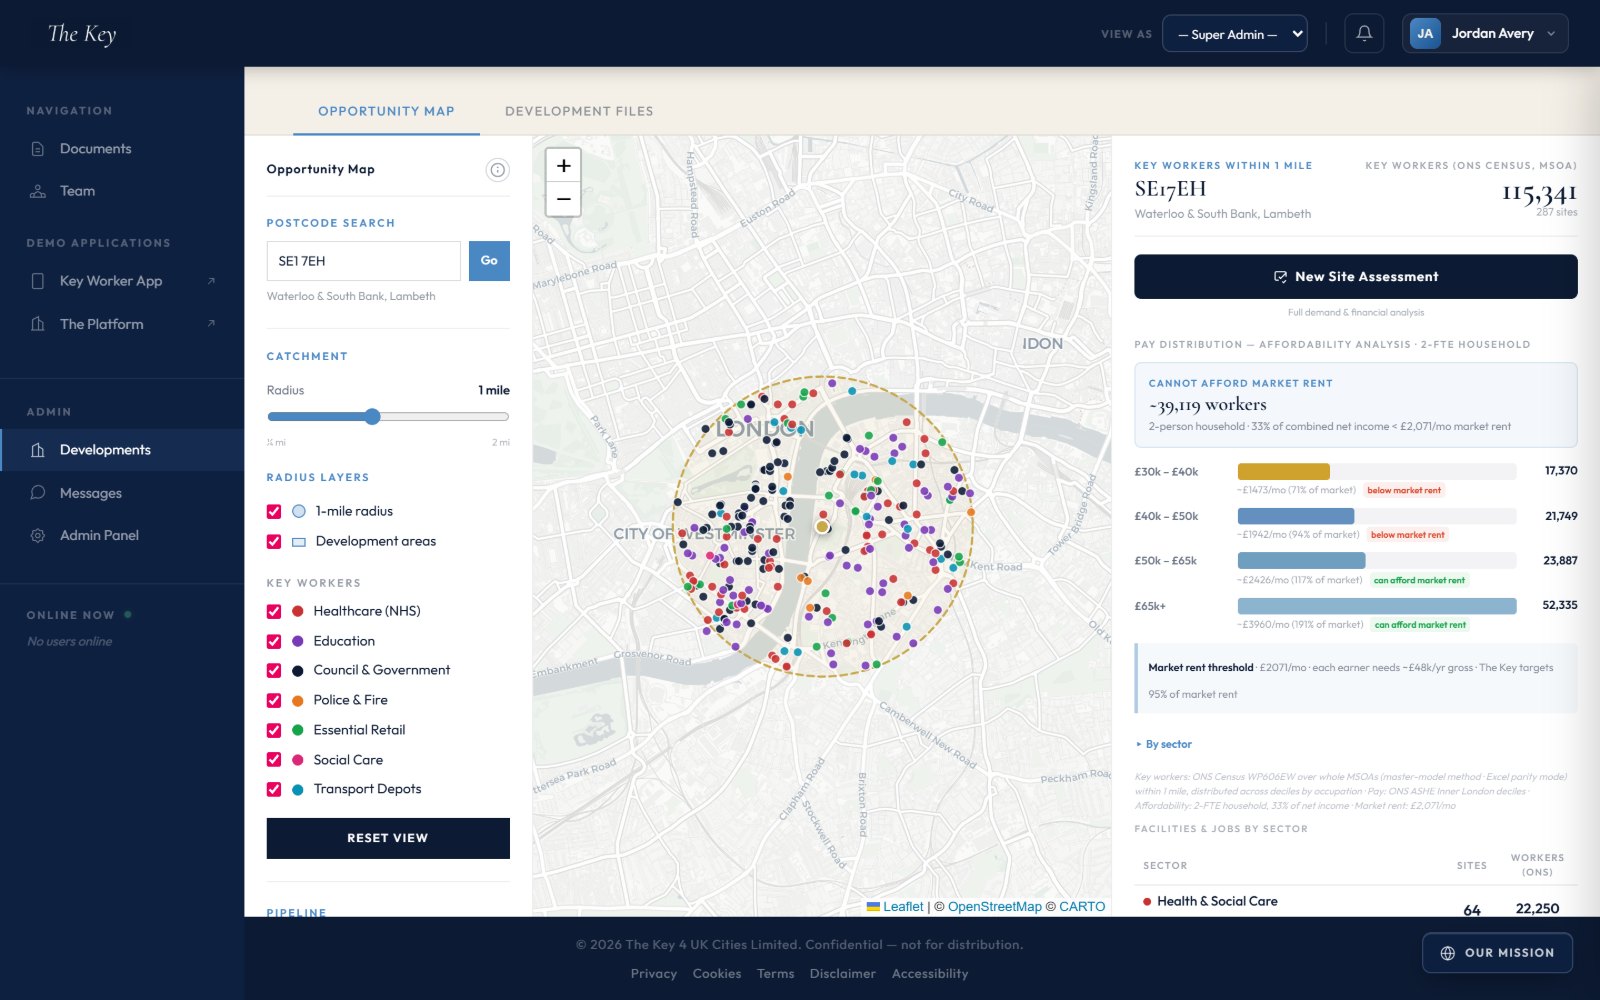Screen dimensions: 1600x1000
Task: Click the Reset View button
Action: click(x=388, y=838)
